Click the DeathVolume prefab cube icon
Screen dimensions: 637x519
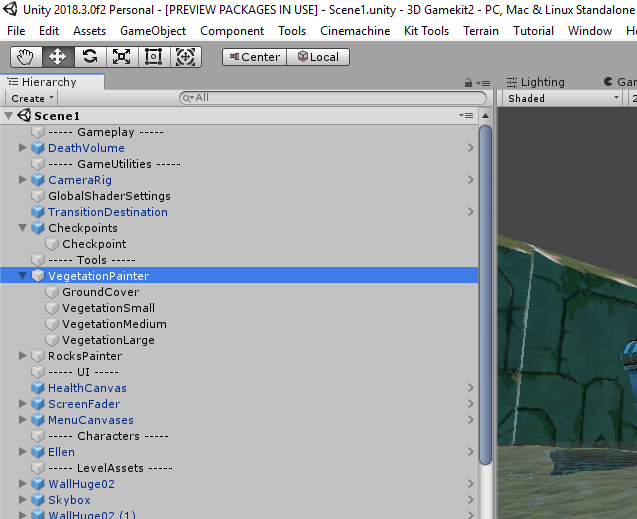(x=38, y=148)
